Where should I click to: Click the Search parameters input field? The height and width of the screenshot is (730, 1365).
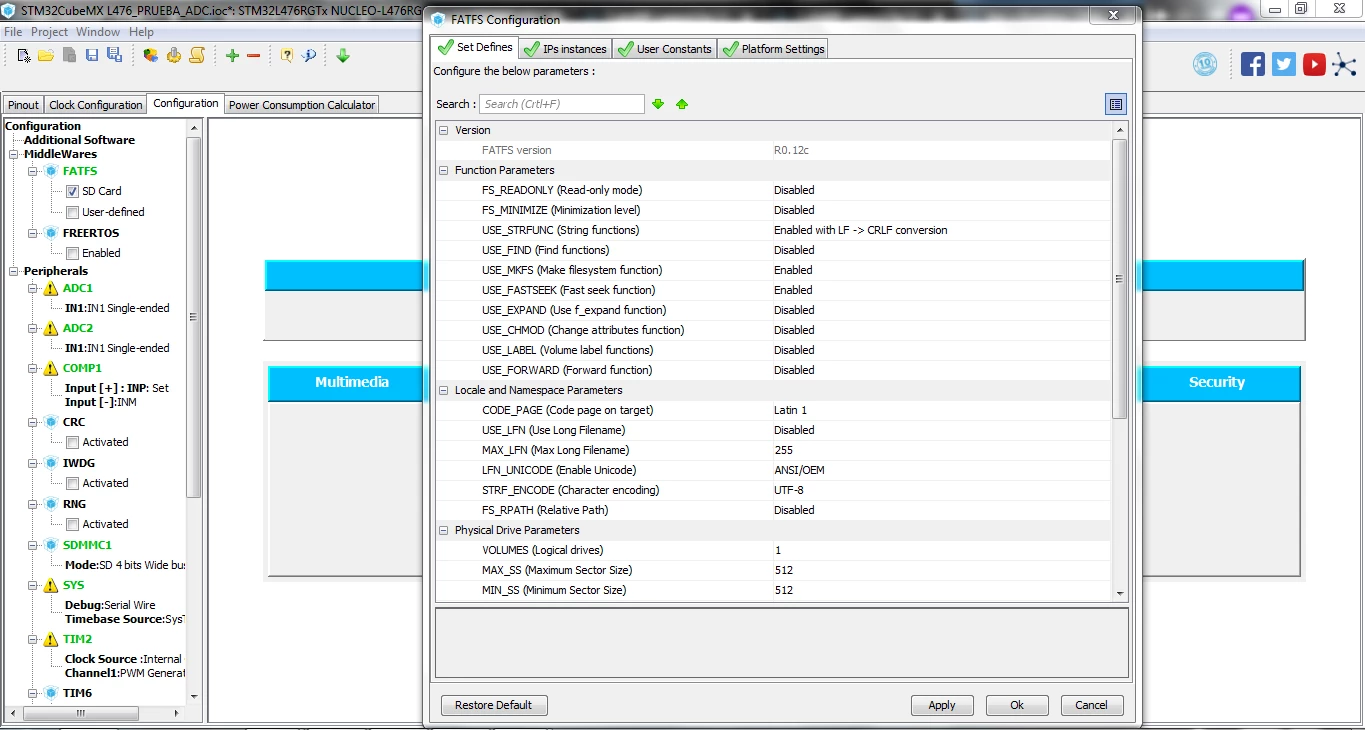(x=562, y=104)
